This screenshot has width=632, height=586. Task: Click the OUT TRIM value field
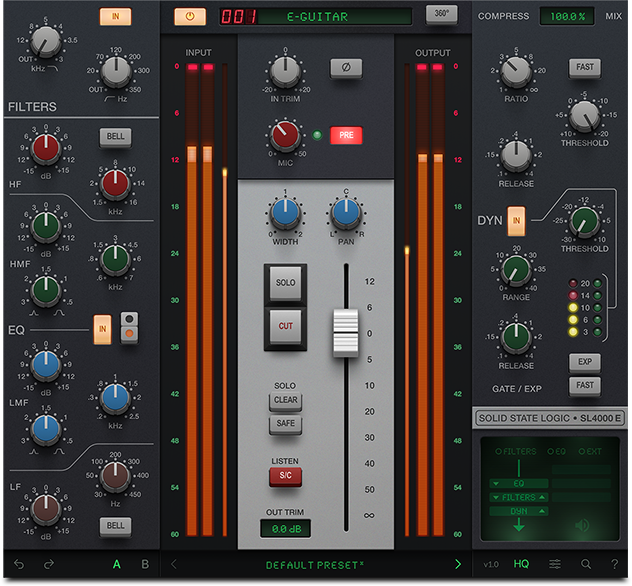point(285,529)
